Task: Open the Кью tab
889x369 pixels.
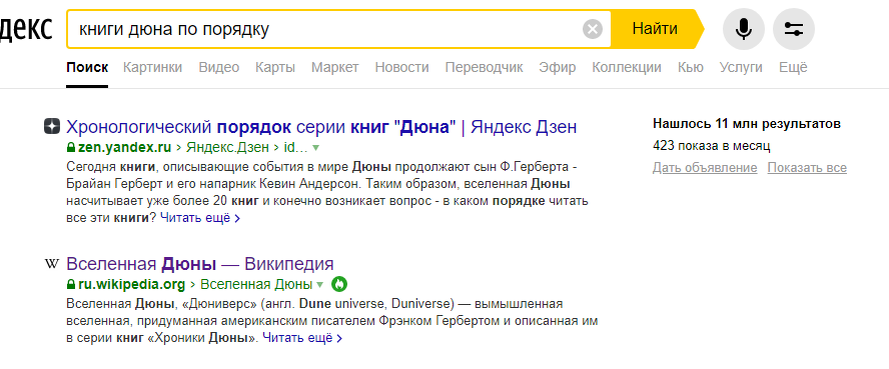Action: (x=691, y=67)
